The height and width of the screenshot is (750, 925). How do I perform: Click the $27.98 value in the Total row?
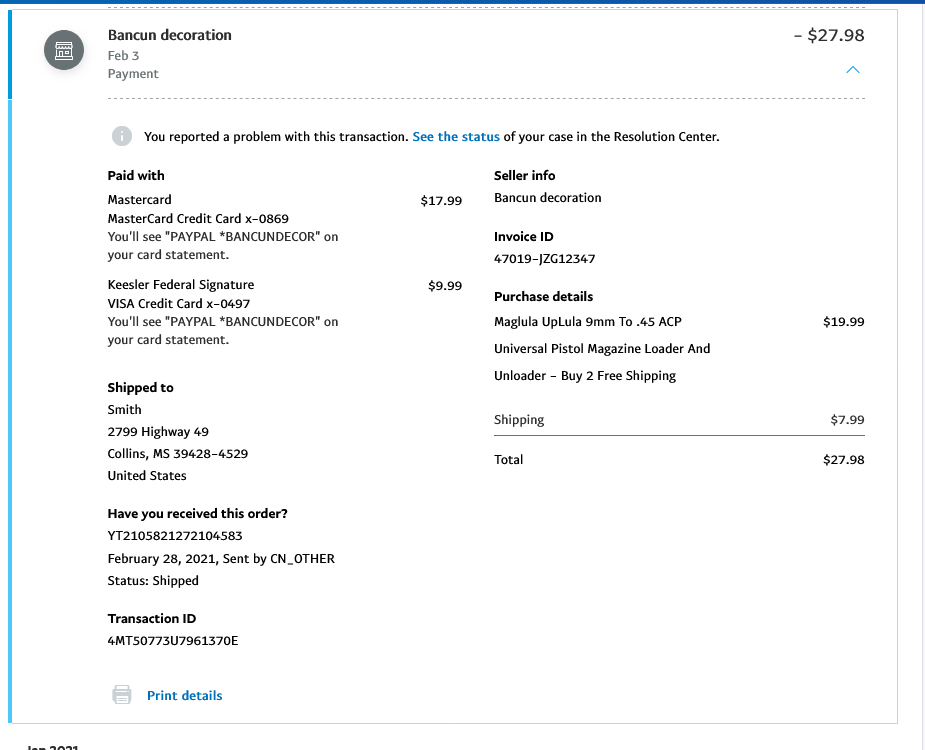tap(843, 460)
